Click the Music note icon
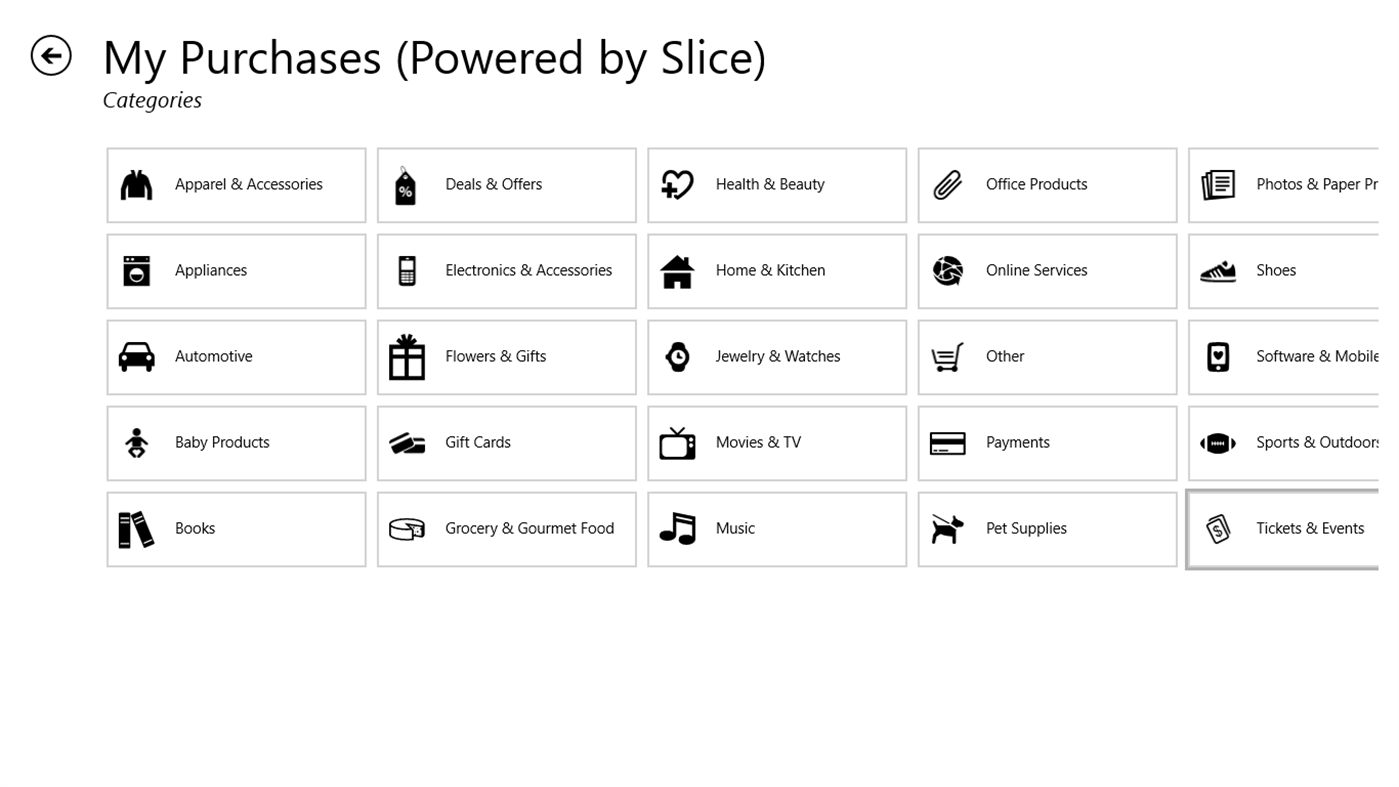Image resolution: width=1399 pixels, height=787 pixels. [x=677, y=528]
